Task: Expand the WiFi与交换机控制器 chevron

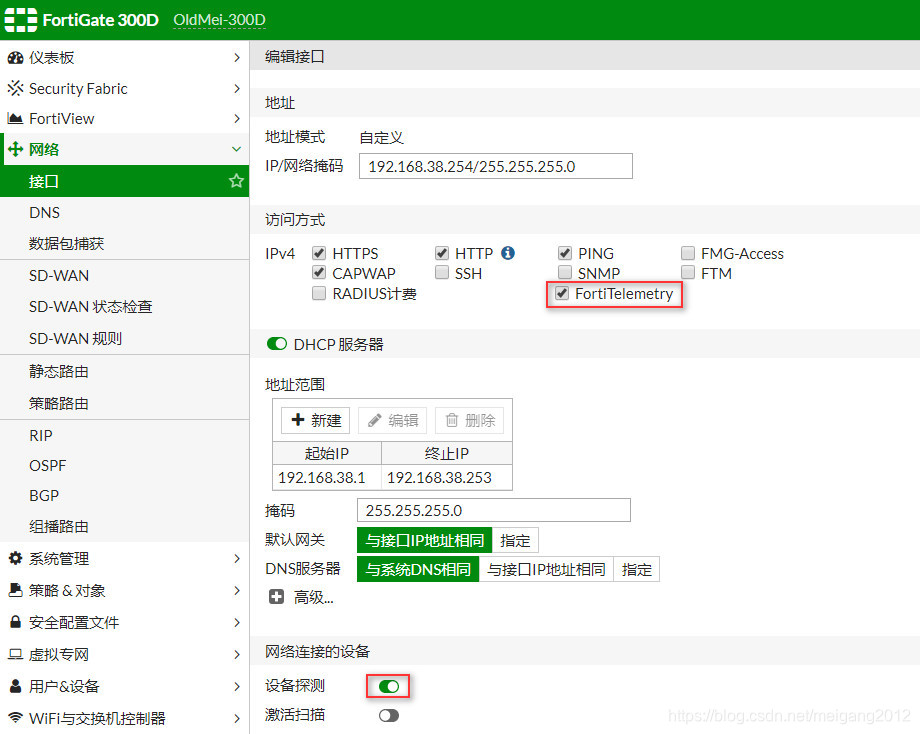Action: click(x=236, y=718)
